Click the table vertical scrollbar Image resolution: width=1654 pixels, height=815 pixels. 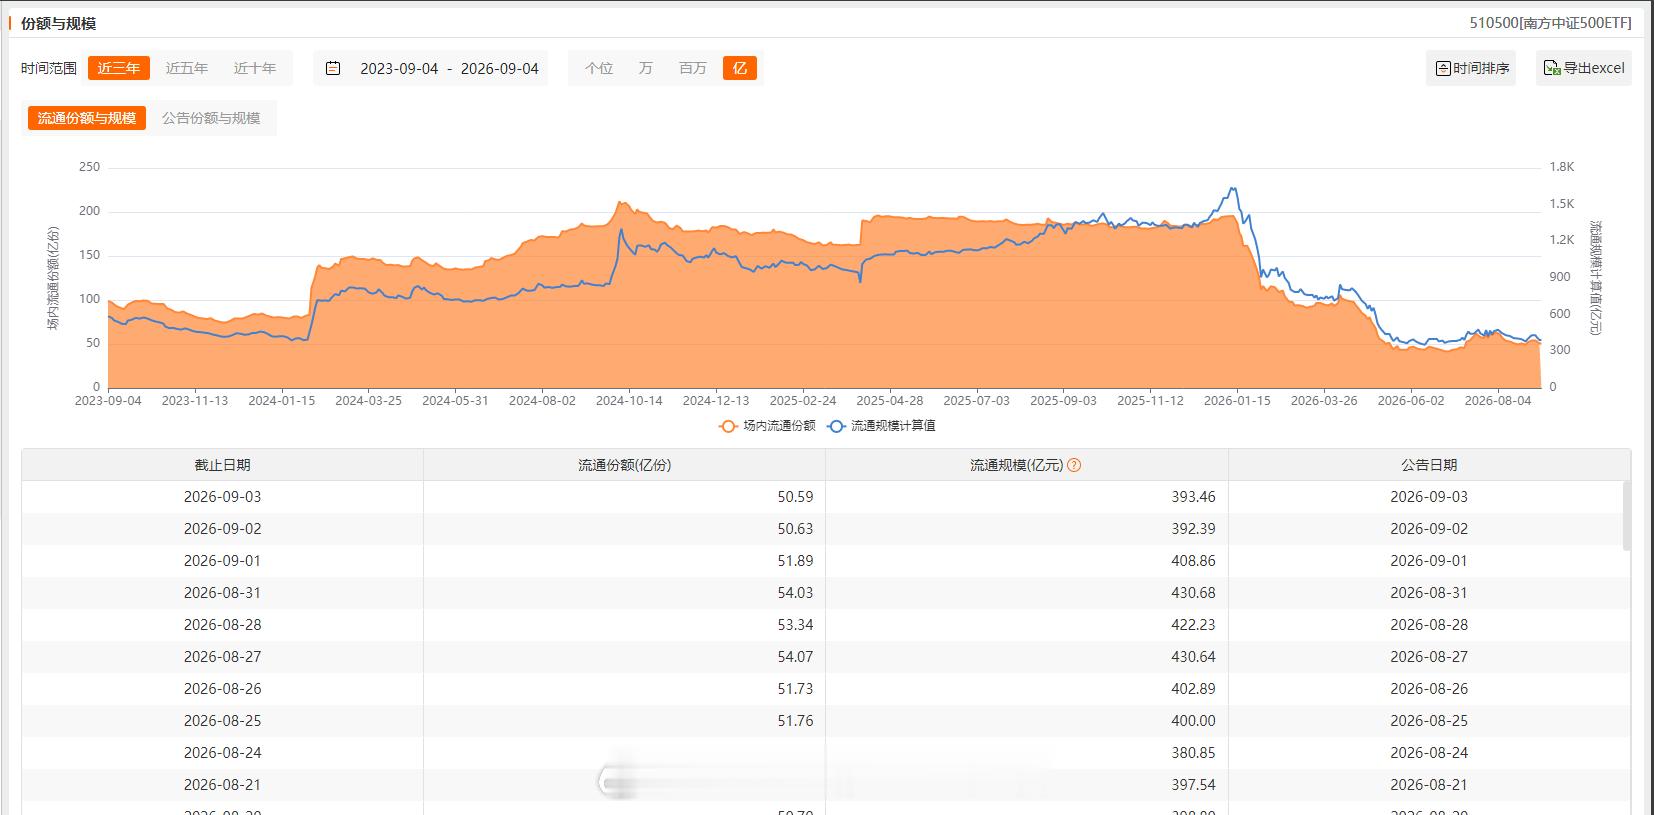[1626, 515]
